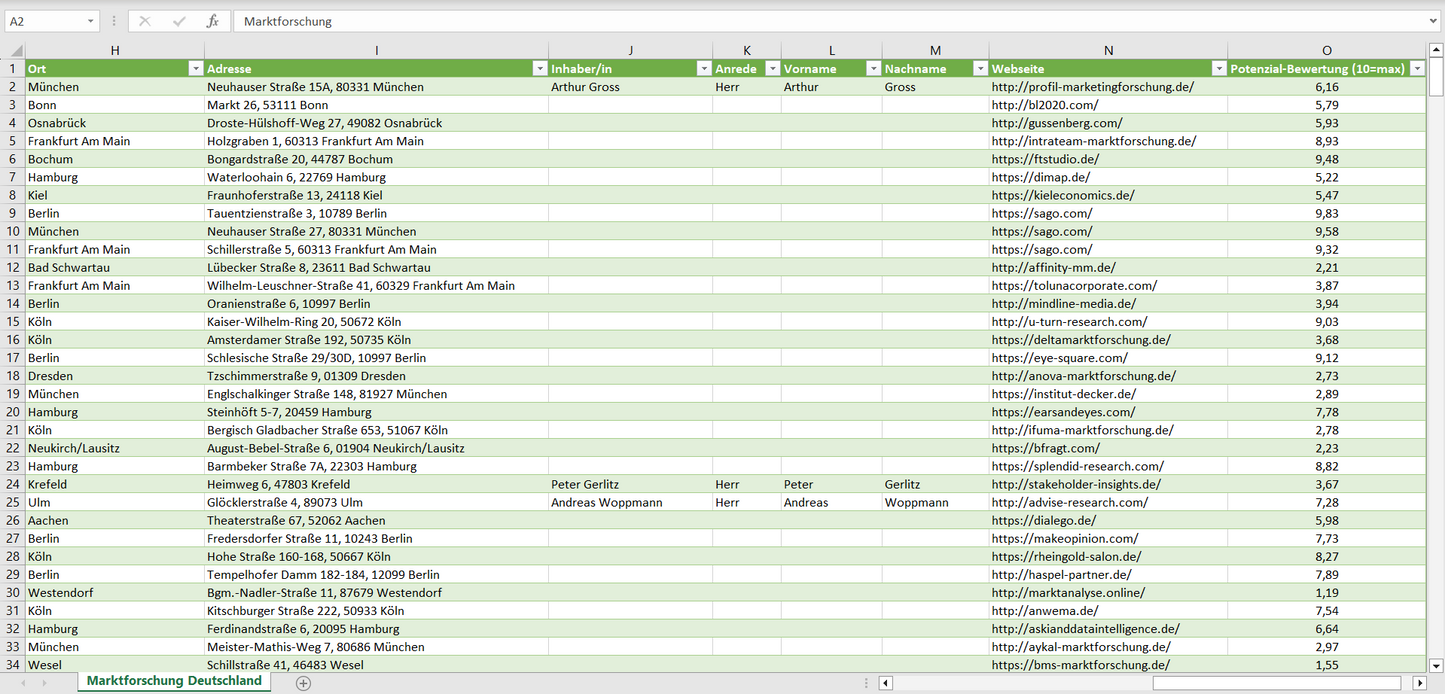The height and width of the screenshot is (694, 1445).
Task: Click the Cancel X icon in formula bar
Action: pyautogui.click(x=145, y=21)
